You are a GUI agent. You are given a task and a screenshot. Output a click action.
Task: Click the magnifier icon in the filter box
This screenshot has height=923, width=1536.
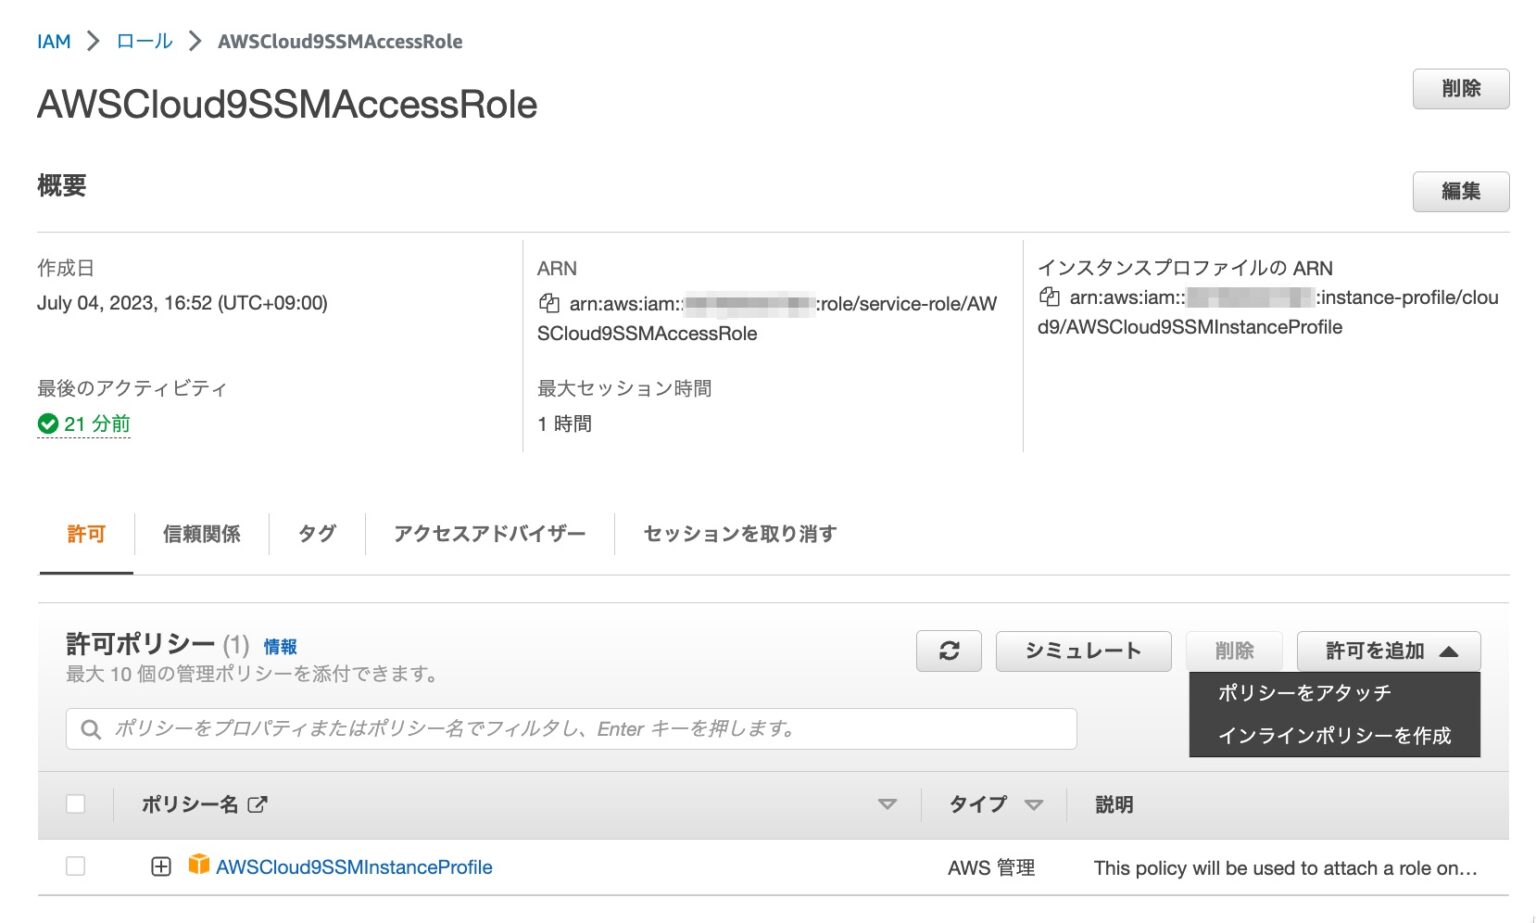pos(92,729)
